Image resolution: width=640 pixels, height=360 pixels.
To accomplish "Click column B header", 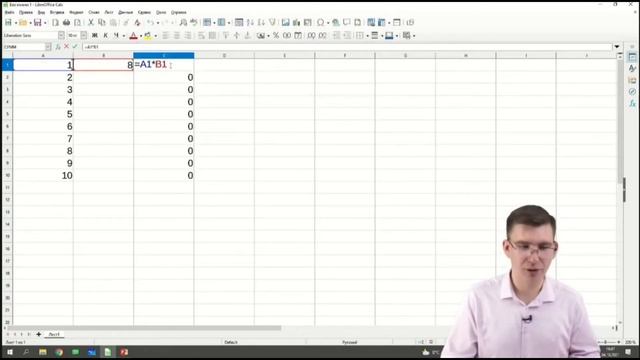I will 103,55.
